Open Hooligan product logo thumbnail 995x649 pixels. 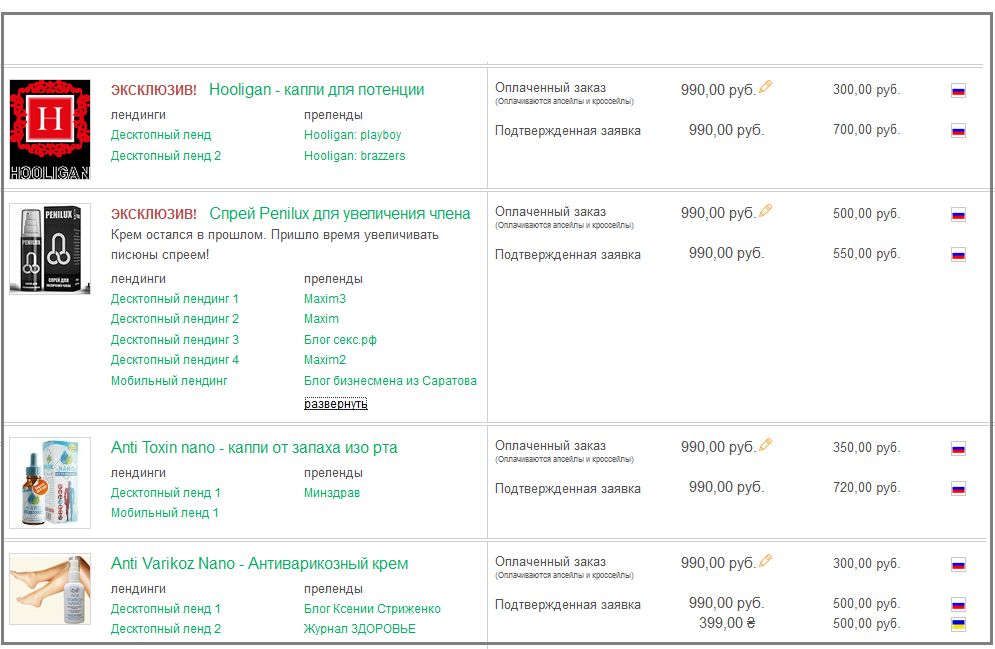(50, 130)
